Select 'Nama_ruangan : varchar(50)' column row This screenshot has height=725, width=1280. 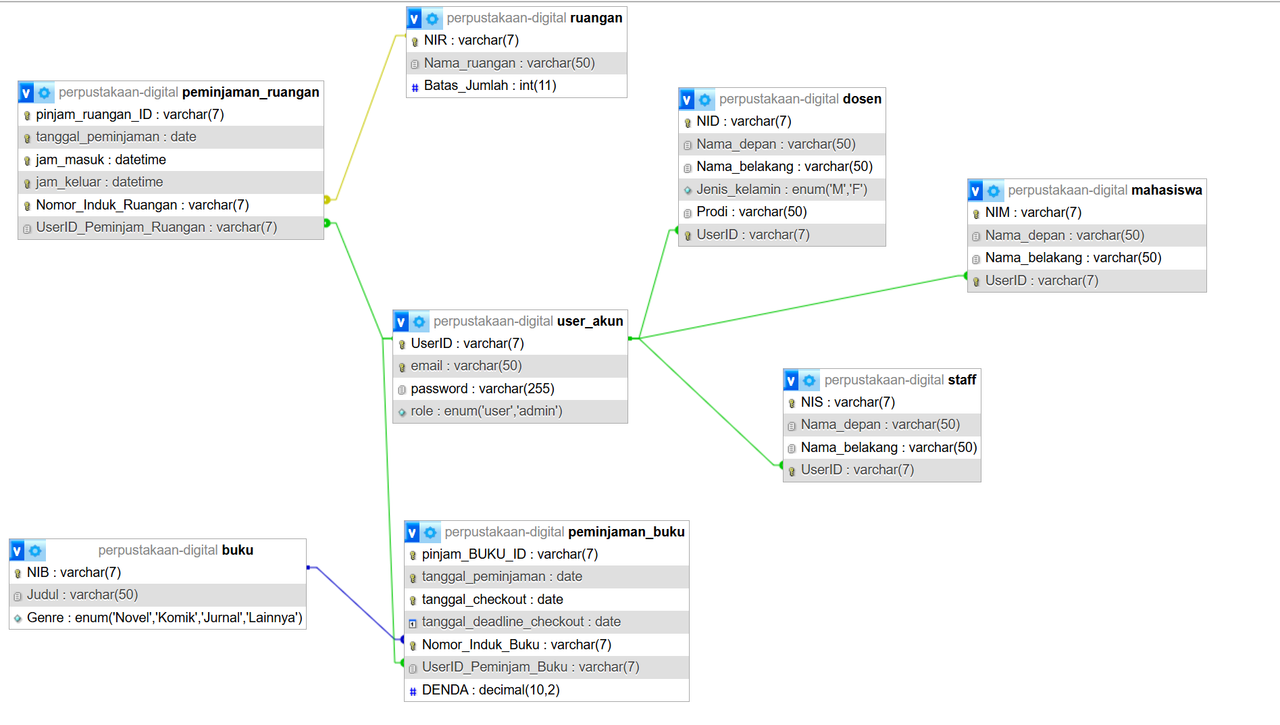(x=517, y=63)
